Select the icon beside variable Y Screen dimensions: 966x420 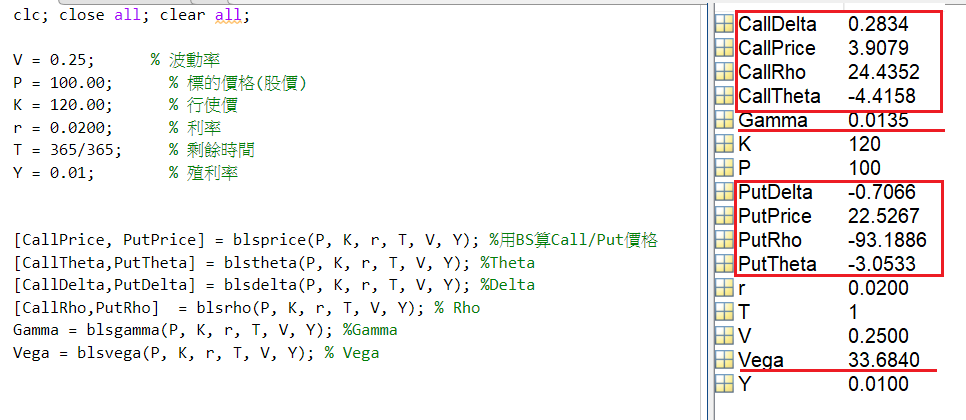pyautogui.click(x=725, y=385)
